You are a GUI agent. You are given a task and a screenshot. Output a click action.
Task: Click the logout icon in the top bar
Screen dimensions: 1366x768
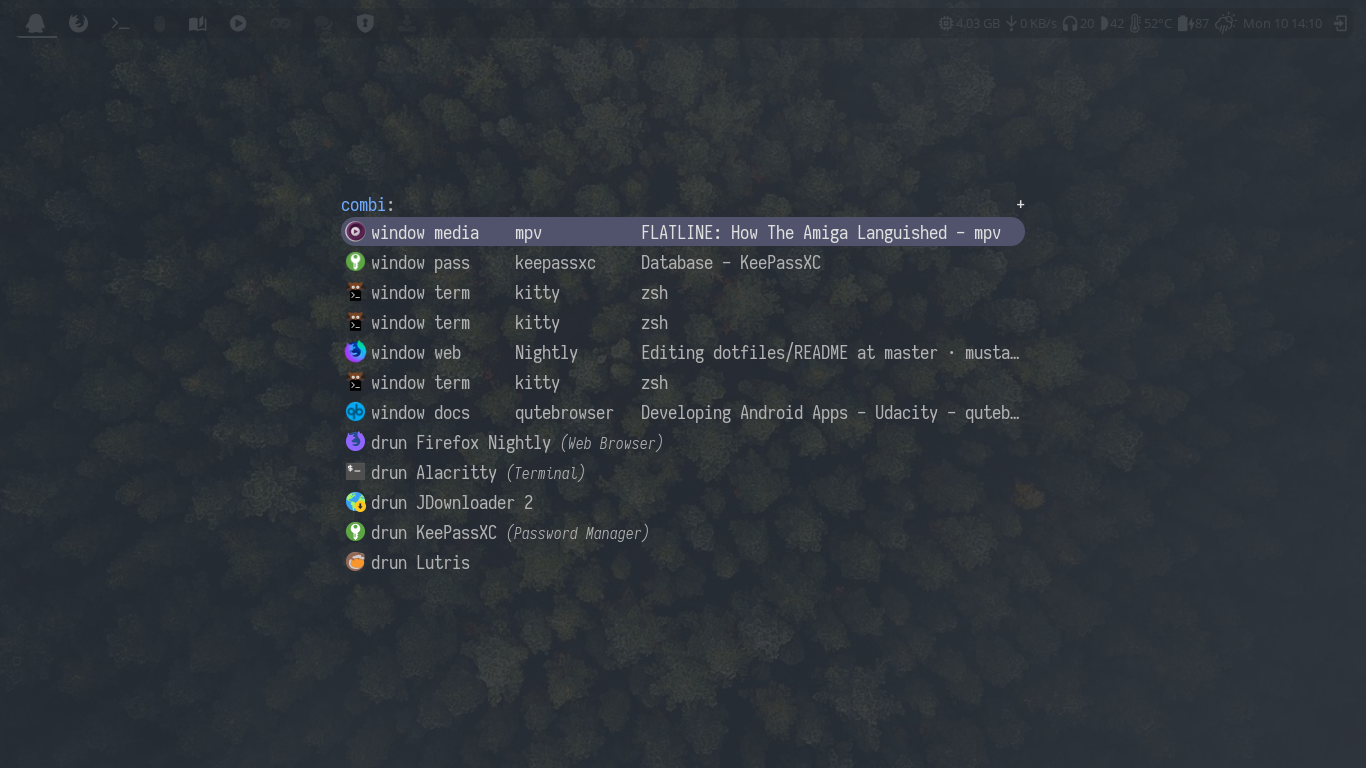pyautogui.click(x=1341, y=23)
